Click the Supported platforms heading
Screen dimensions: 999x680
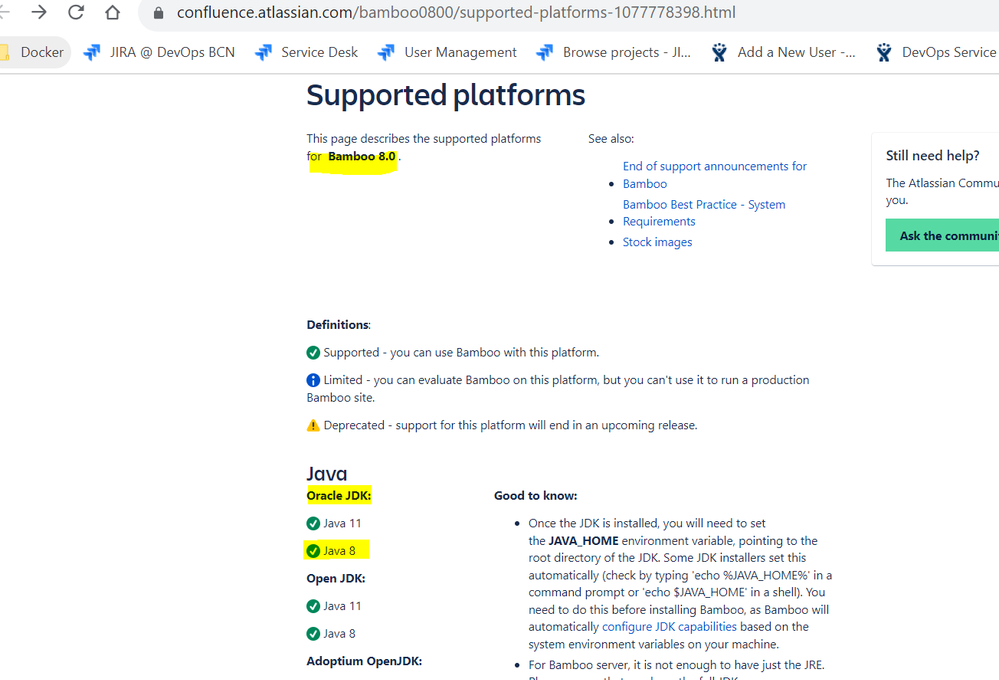click(445, 96)
